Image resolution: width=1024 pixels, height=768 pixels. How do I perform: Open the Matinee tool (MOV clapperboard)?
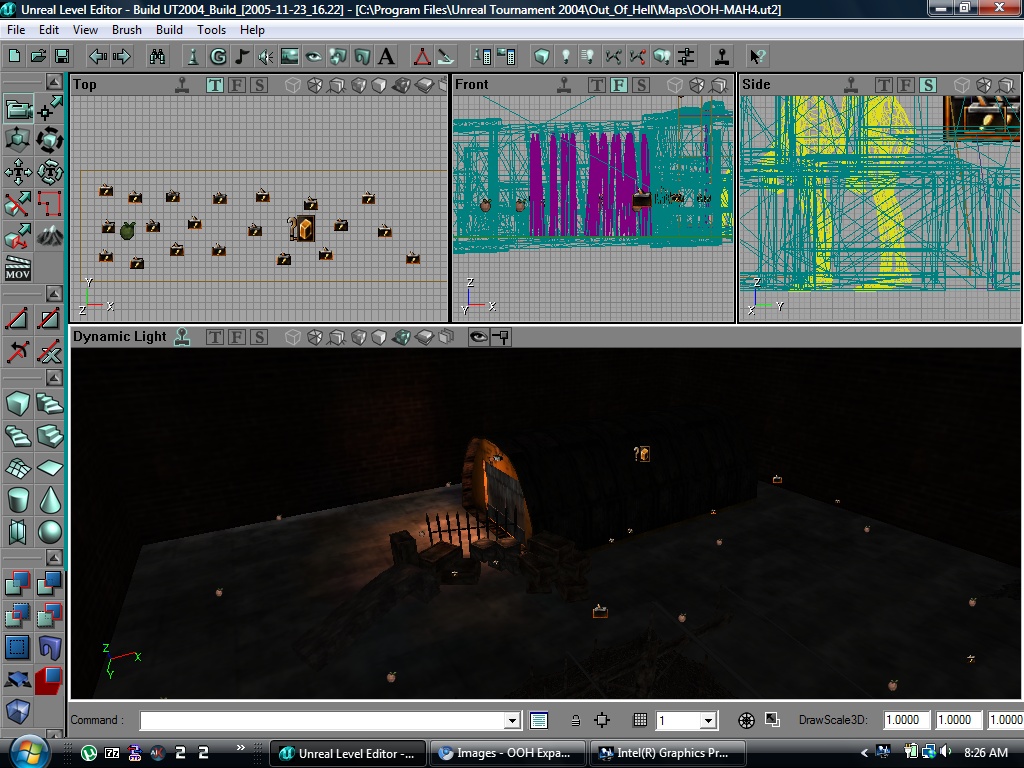[18, 268]
